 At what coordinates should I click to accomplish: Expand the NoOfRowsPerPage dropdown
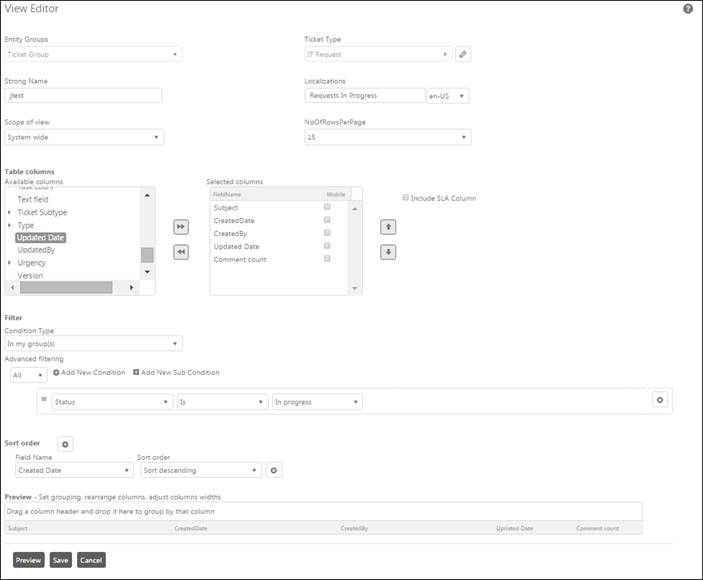pos(387,137)
